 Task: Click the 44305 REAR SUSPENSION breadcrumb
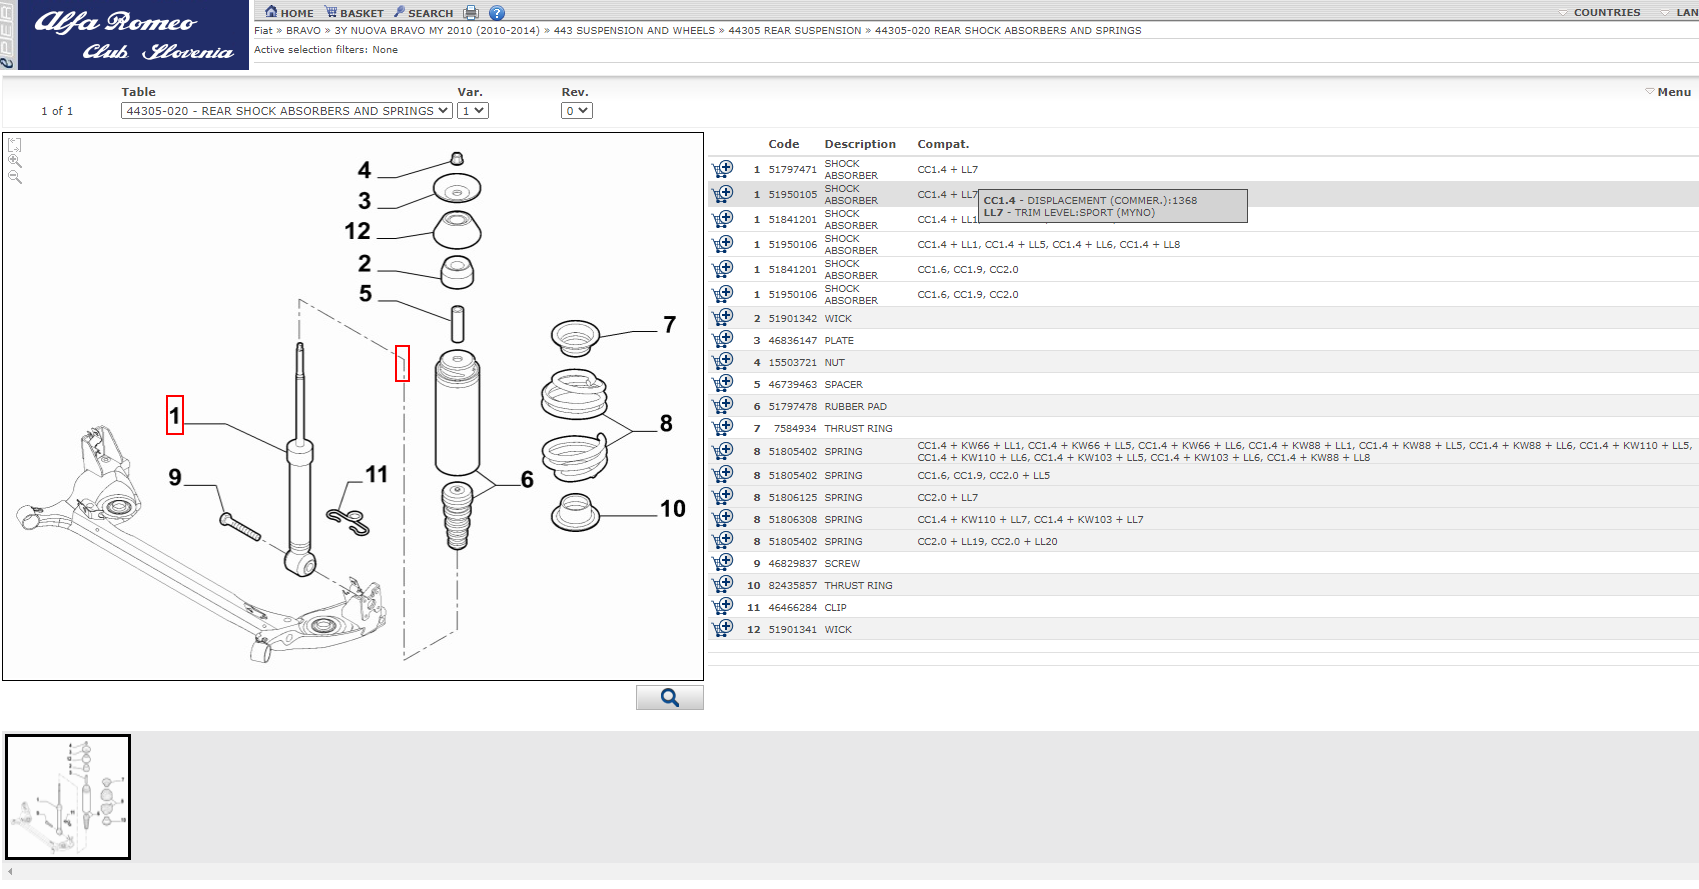pyautogui.click(x=795, y=31)
